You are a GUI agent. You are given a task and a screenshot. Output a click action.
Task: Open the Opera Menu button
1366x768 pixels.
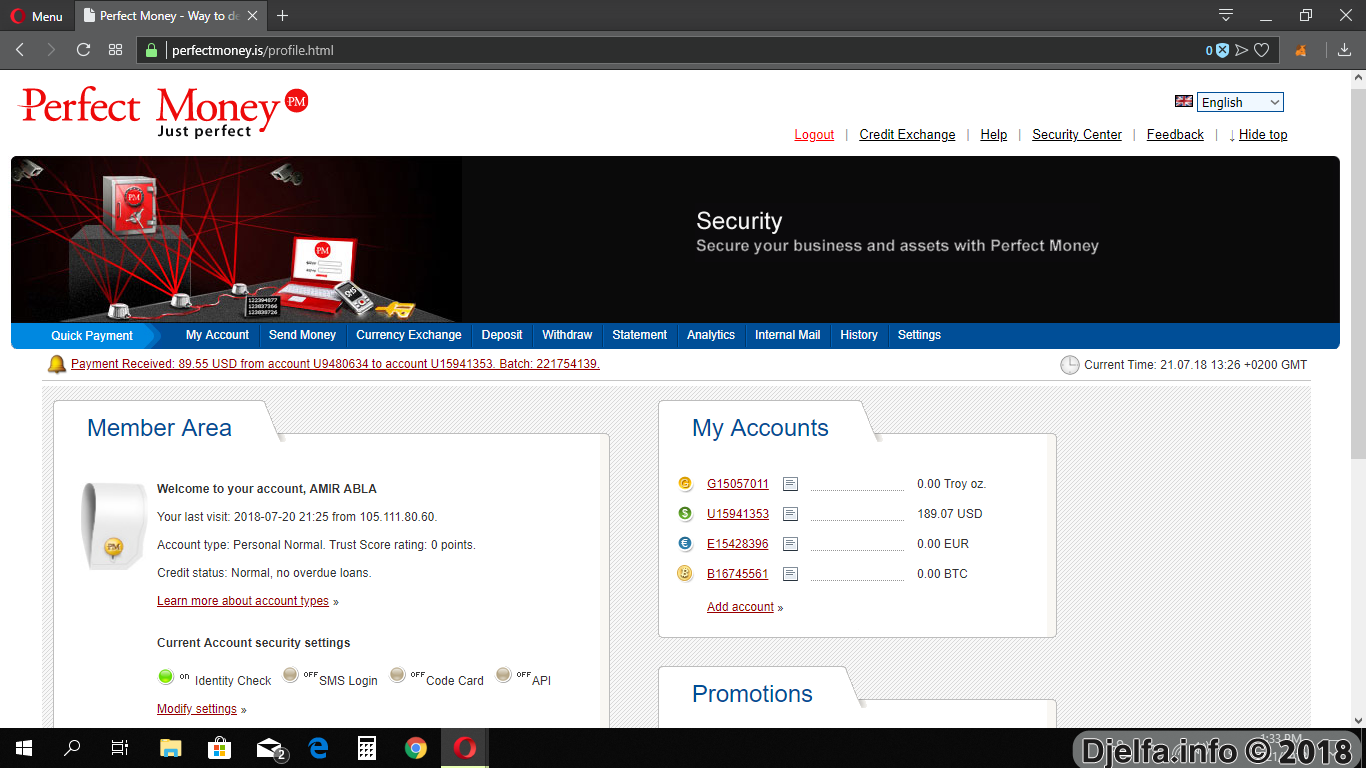pyautogui.click(x=37, y=16)
